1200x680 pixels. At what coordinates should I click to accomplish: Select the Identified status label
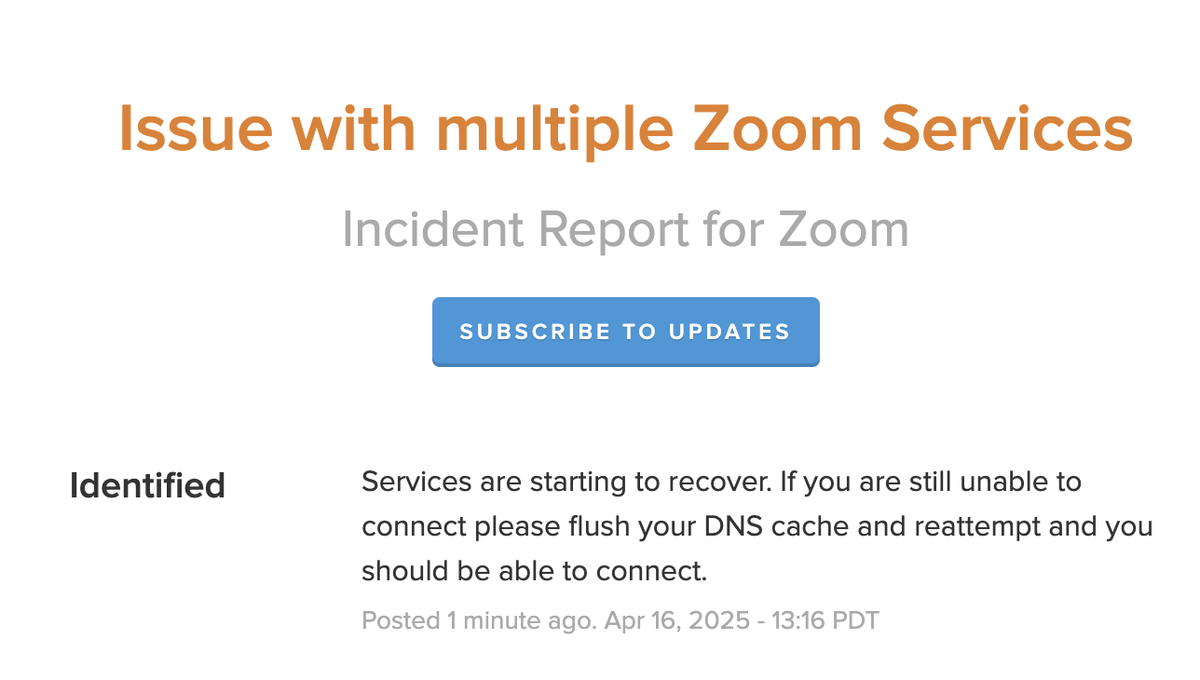(147, 486)
